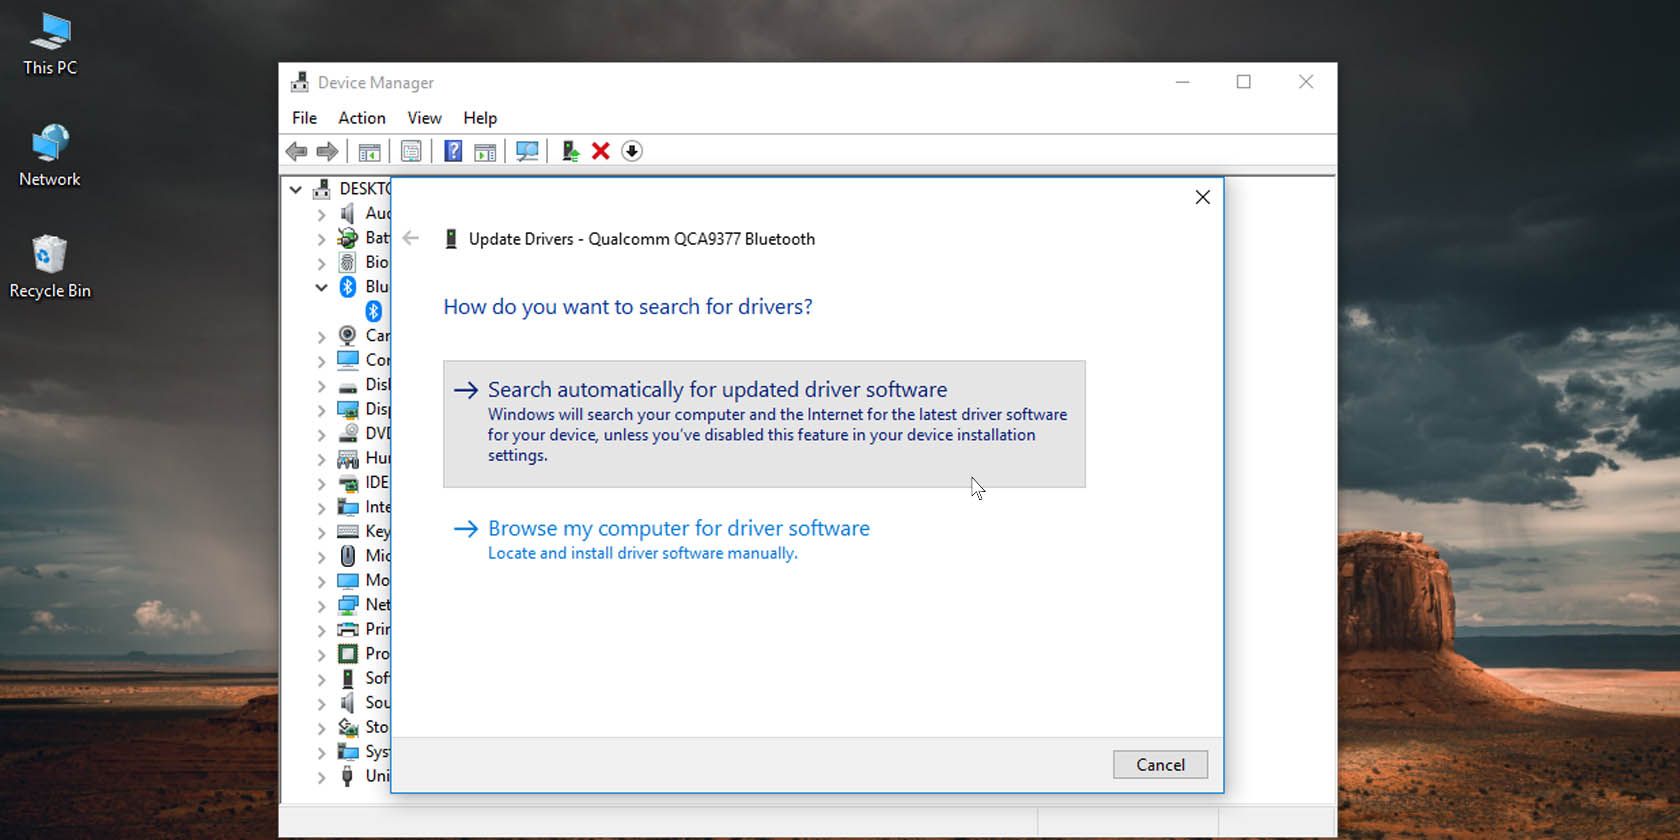Collapse the Bluetooth tree category
The image size is (1680, 840).
[321, 287]
